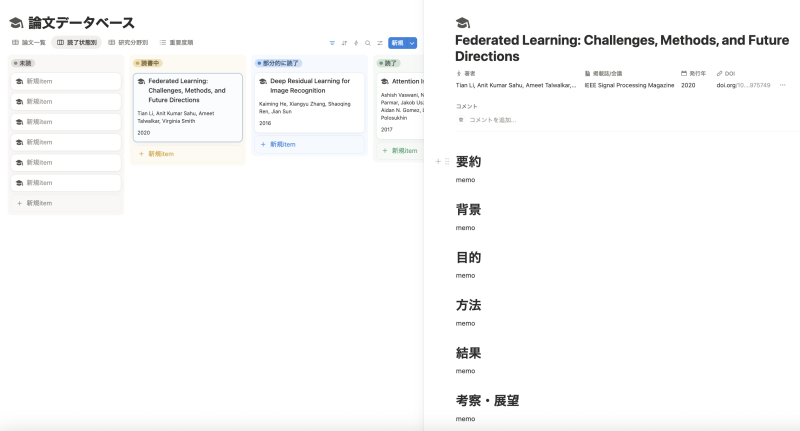
Task: Click the plus icon beside 要約 heading
Action: 437,161
